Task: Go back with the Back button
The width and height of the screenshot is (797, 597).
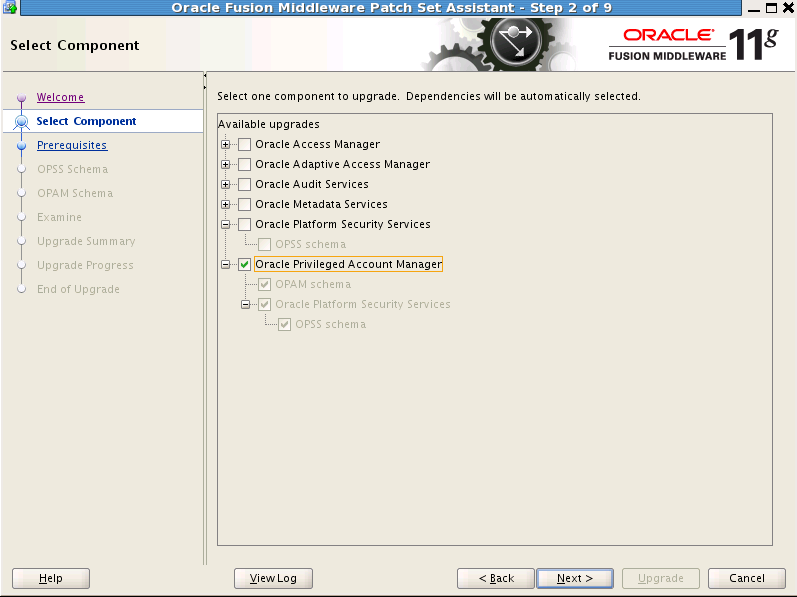Action: (x=496, y=578)
